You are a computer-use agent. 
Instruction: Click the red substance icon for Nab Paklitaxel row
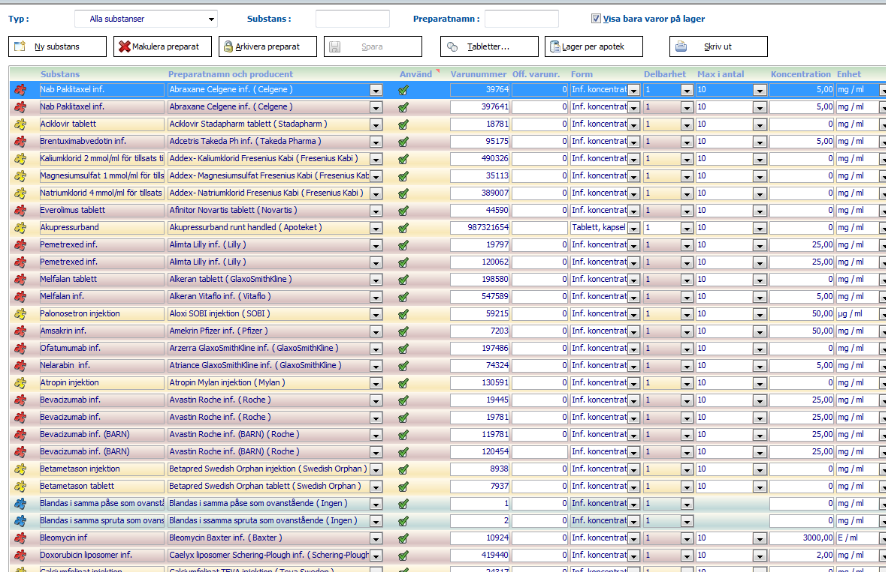[19, 89]
